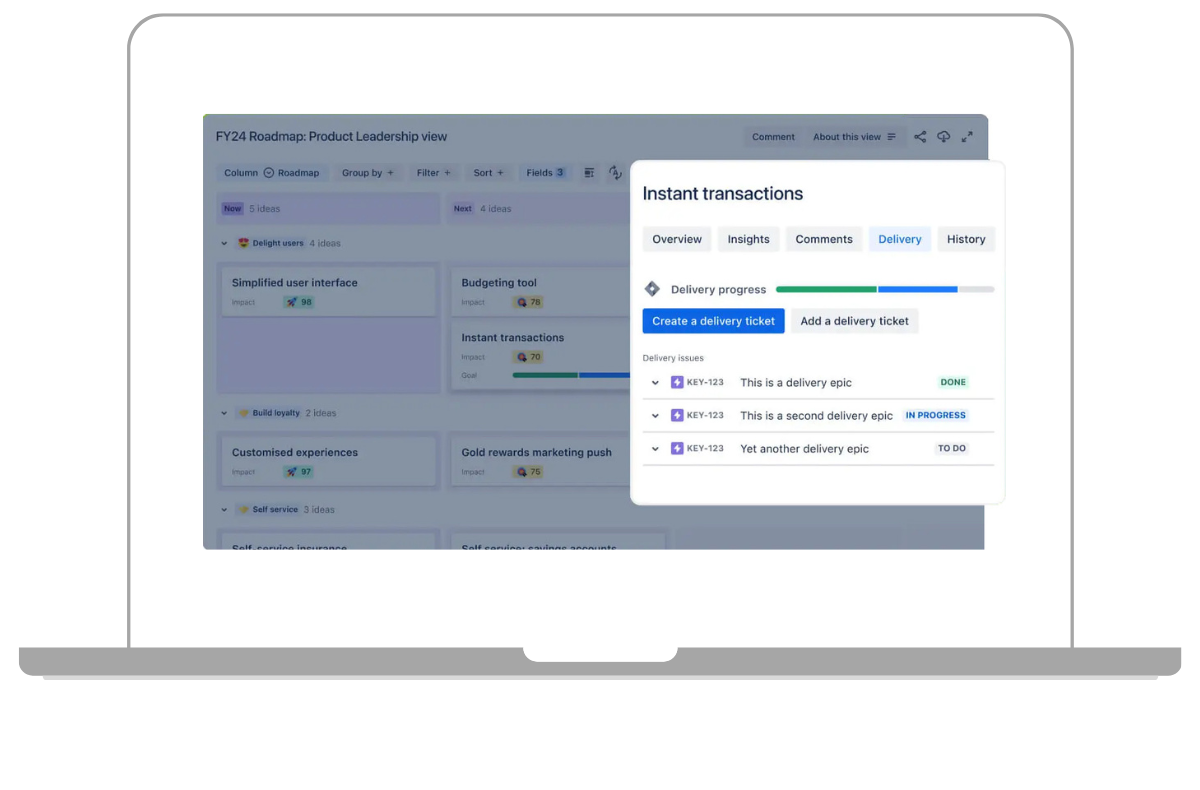This screenshot has height=790, width=1200.
Task: Click the cloud export icon near the top right
Action: pyautogui.click(x=943, y=137)
